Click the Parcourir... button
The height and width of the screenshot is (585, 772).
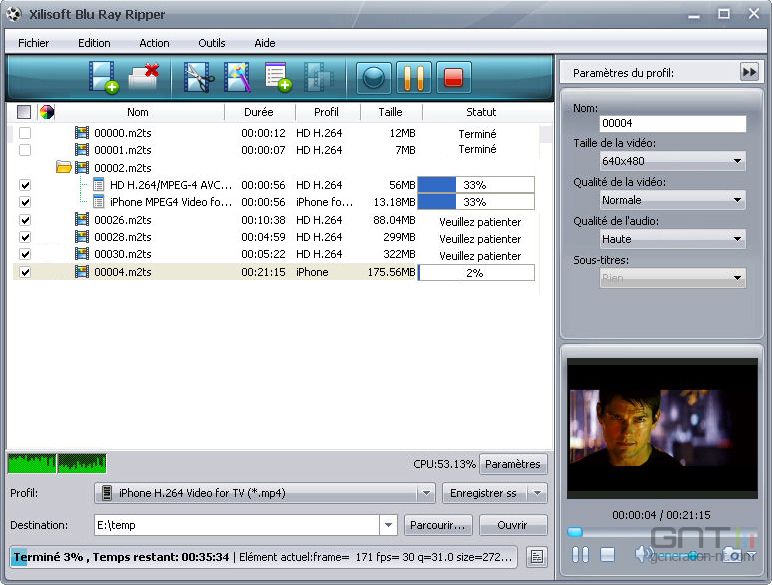coord(438,525)
